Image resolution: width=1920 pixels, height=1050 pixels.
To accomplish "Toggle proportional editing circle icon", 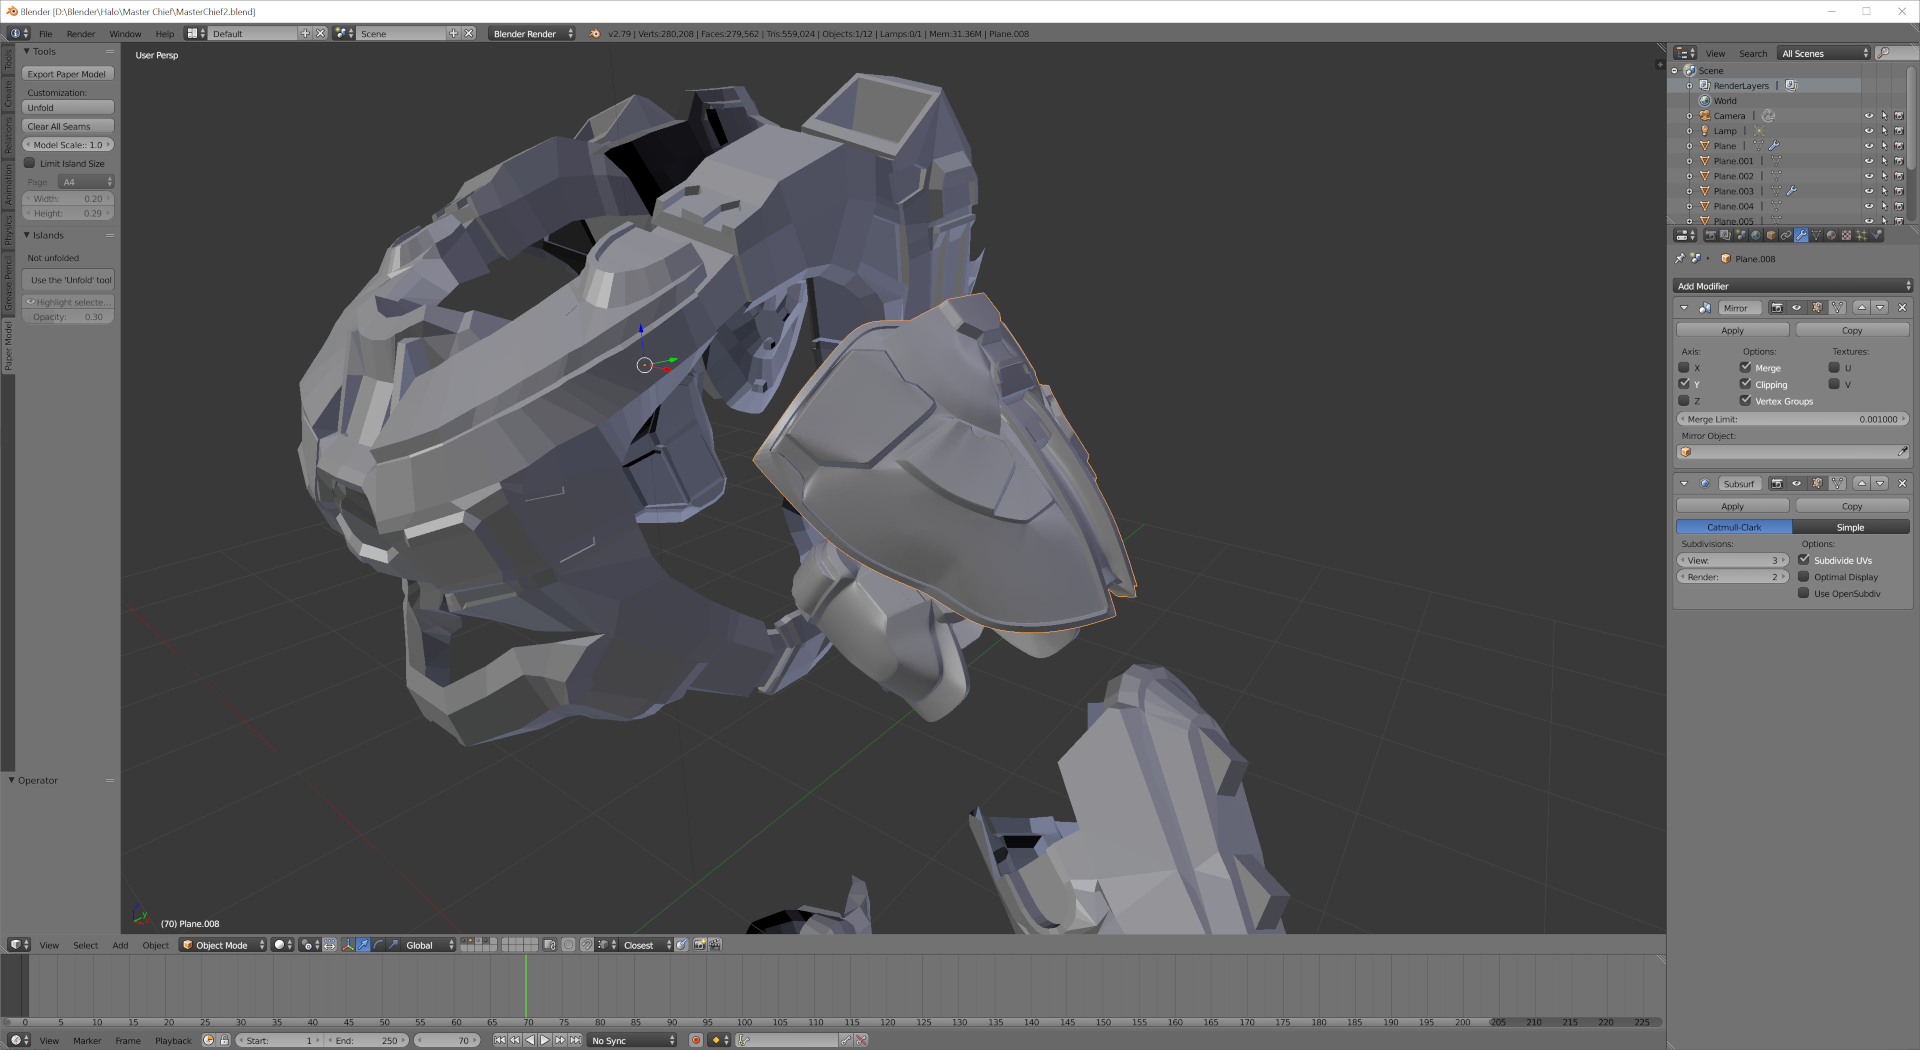I will [x=568, y=945].
